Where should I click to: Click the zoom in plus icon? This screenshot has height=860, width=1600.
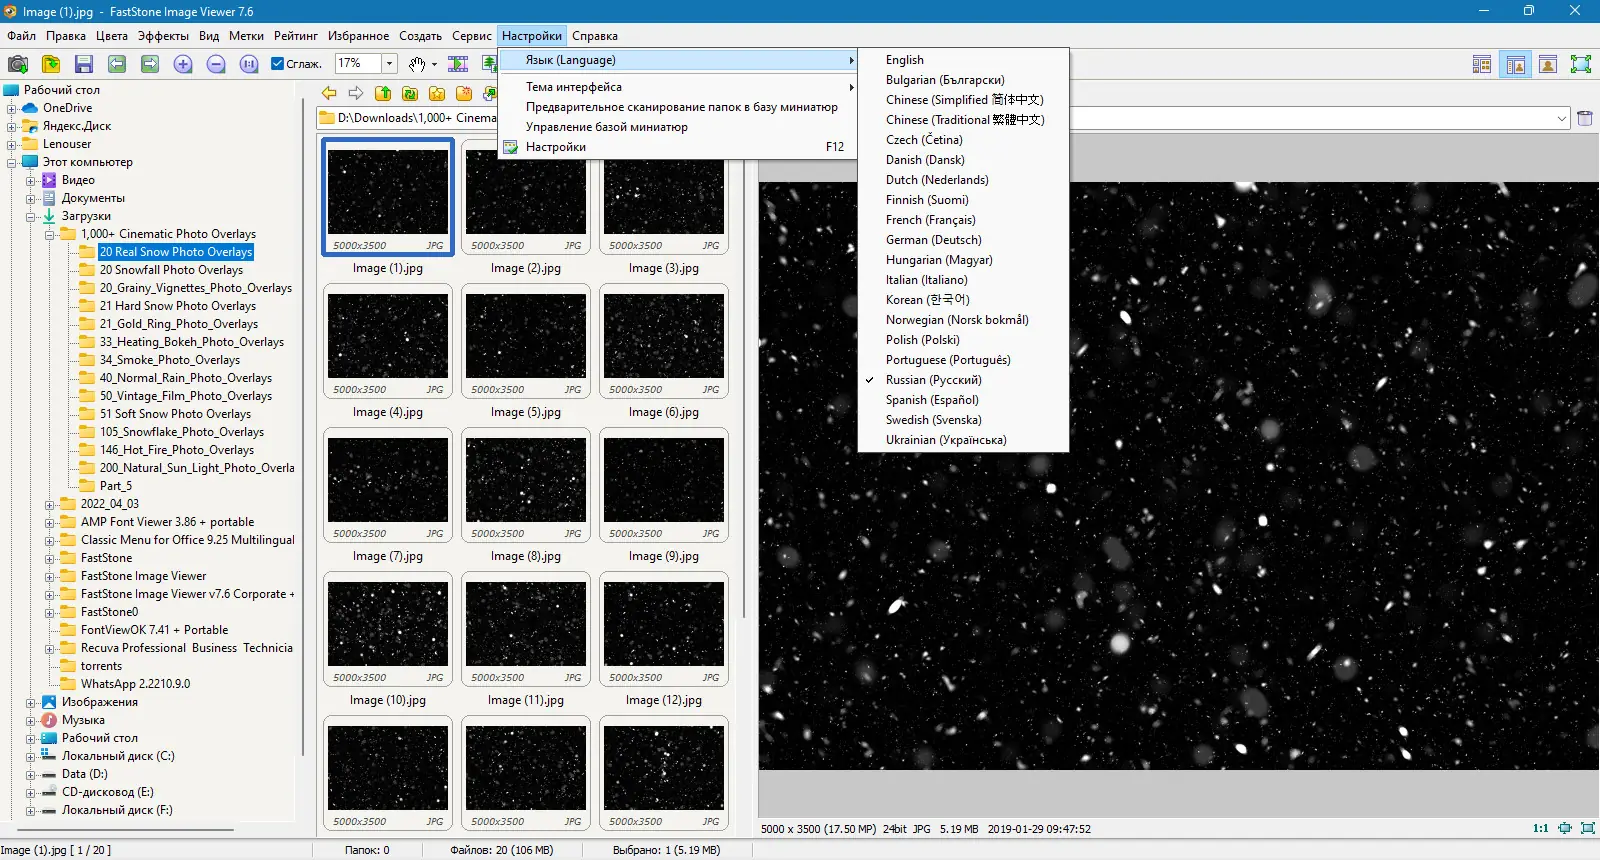pyautogui.click(x=183, y=64)
